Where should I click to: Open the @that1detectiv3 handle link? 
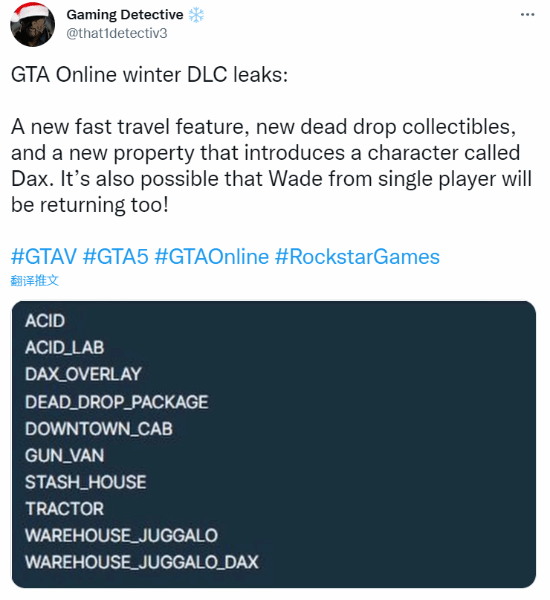[x=117, y=33]
